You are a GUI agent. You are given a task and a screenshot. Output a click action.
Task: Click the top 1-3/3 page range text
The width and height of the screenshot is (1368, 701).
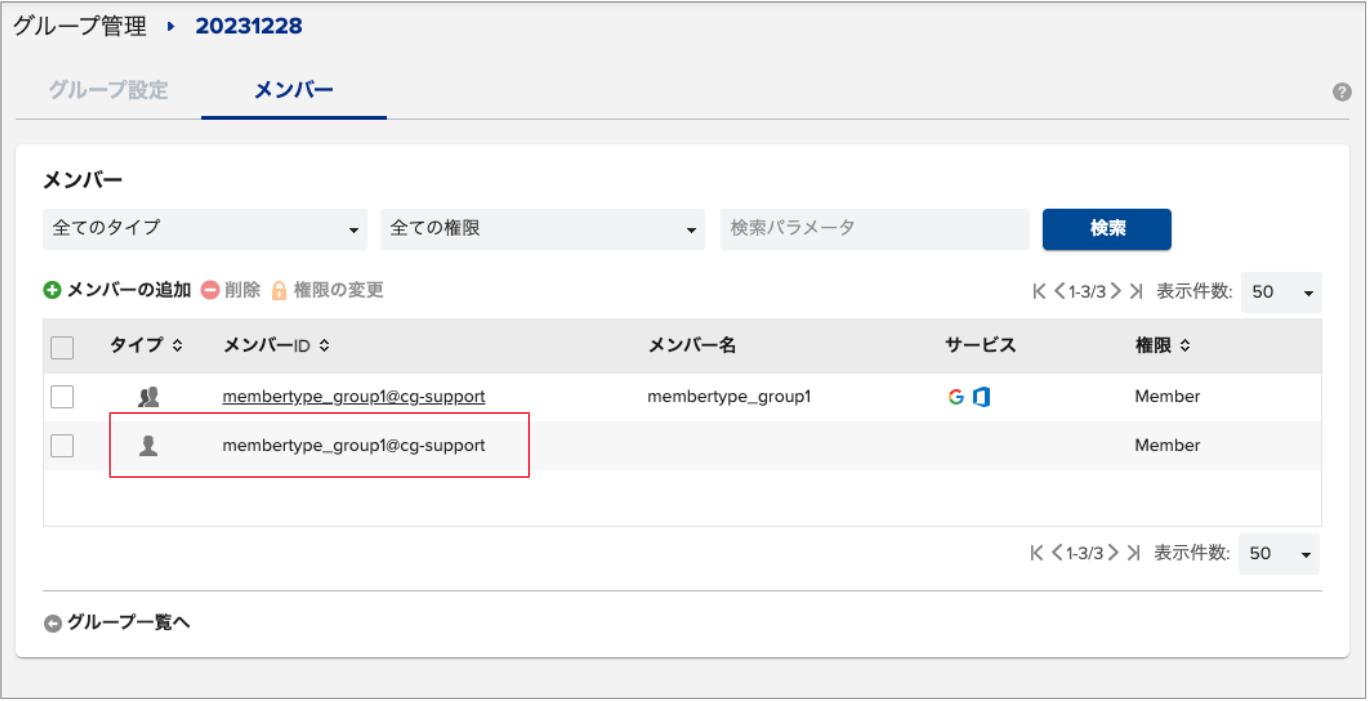(1086, 292)
